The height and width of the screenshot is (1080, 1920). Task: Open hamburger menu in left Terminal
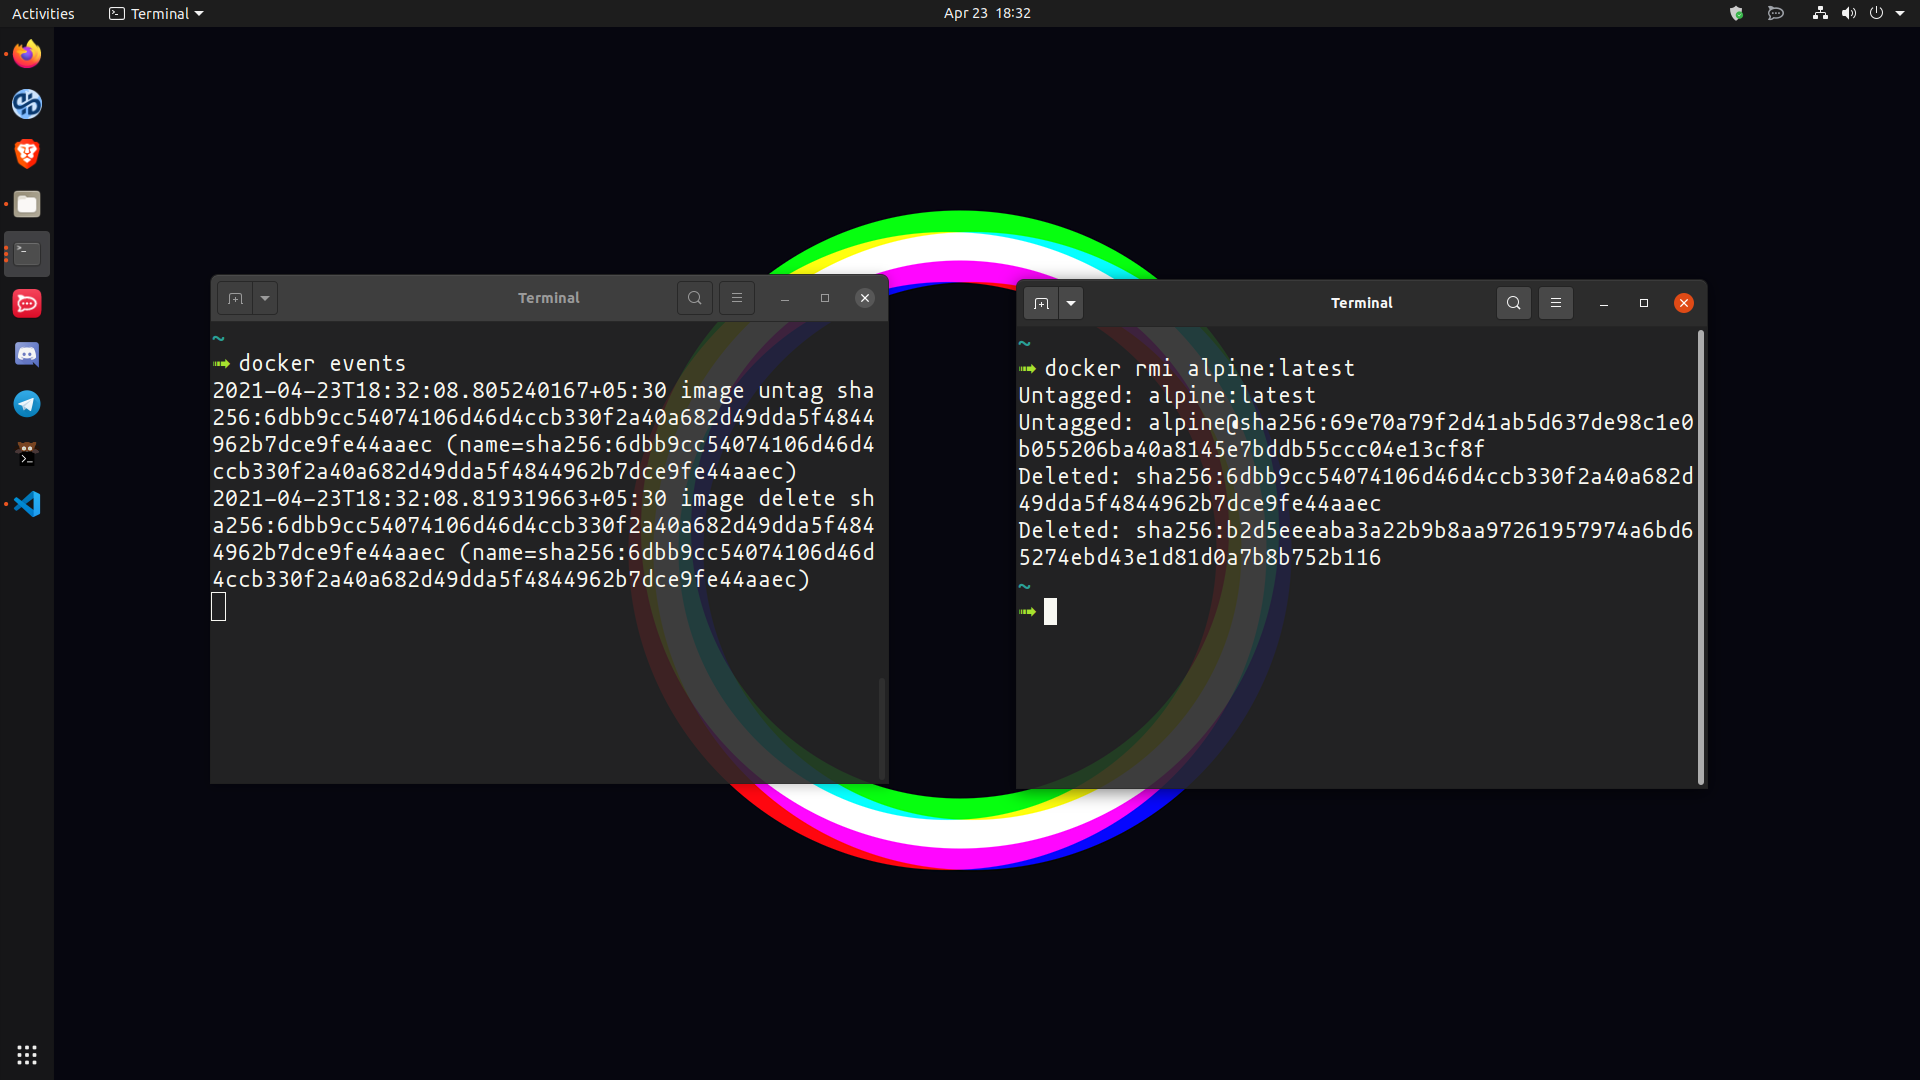coord(737,298)
